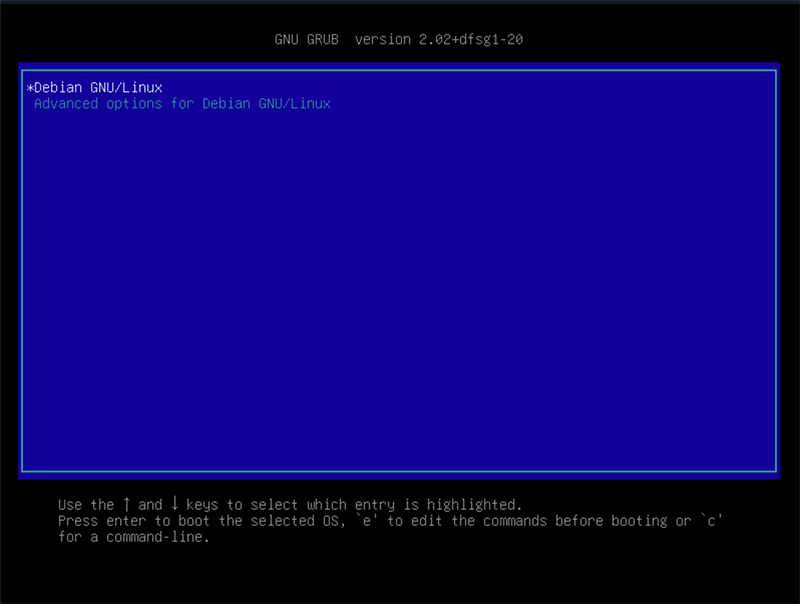The width and height of the screenshot is (800, 604).
Task: Click the 'e' edit key hint
Action: pyautogui.click(x=366, y=521)
